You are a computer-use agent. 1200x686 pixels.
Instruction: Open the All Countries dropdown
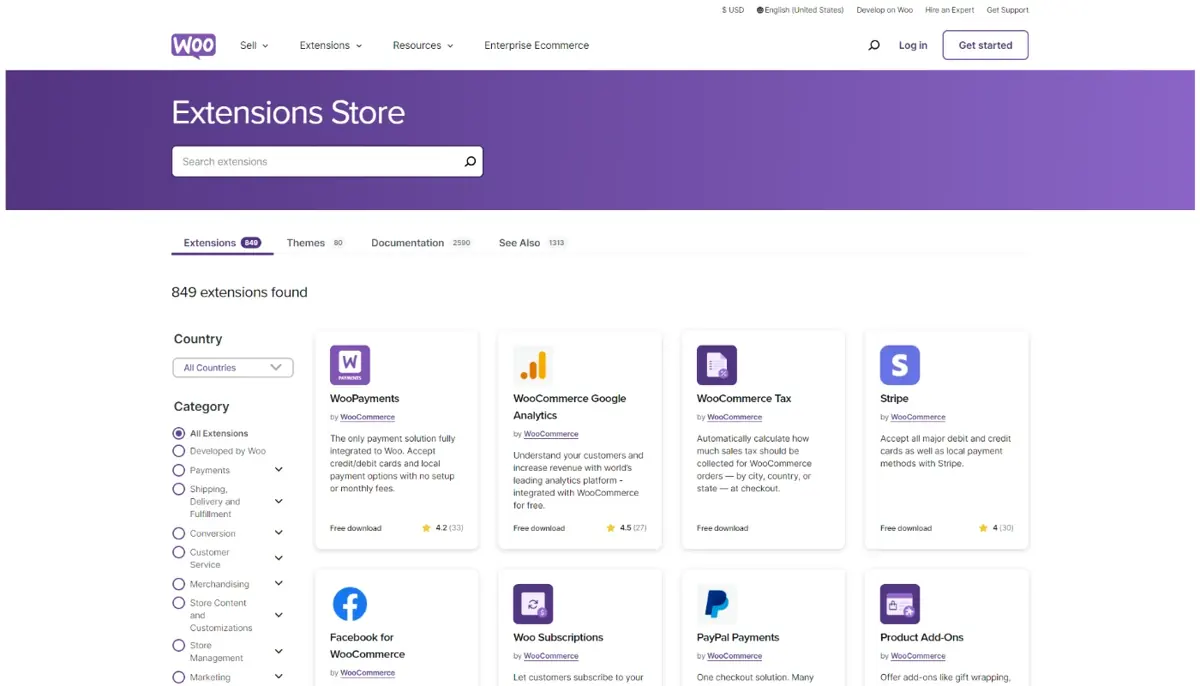233,368
